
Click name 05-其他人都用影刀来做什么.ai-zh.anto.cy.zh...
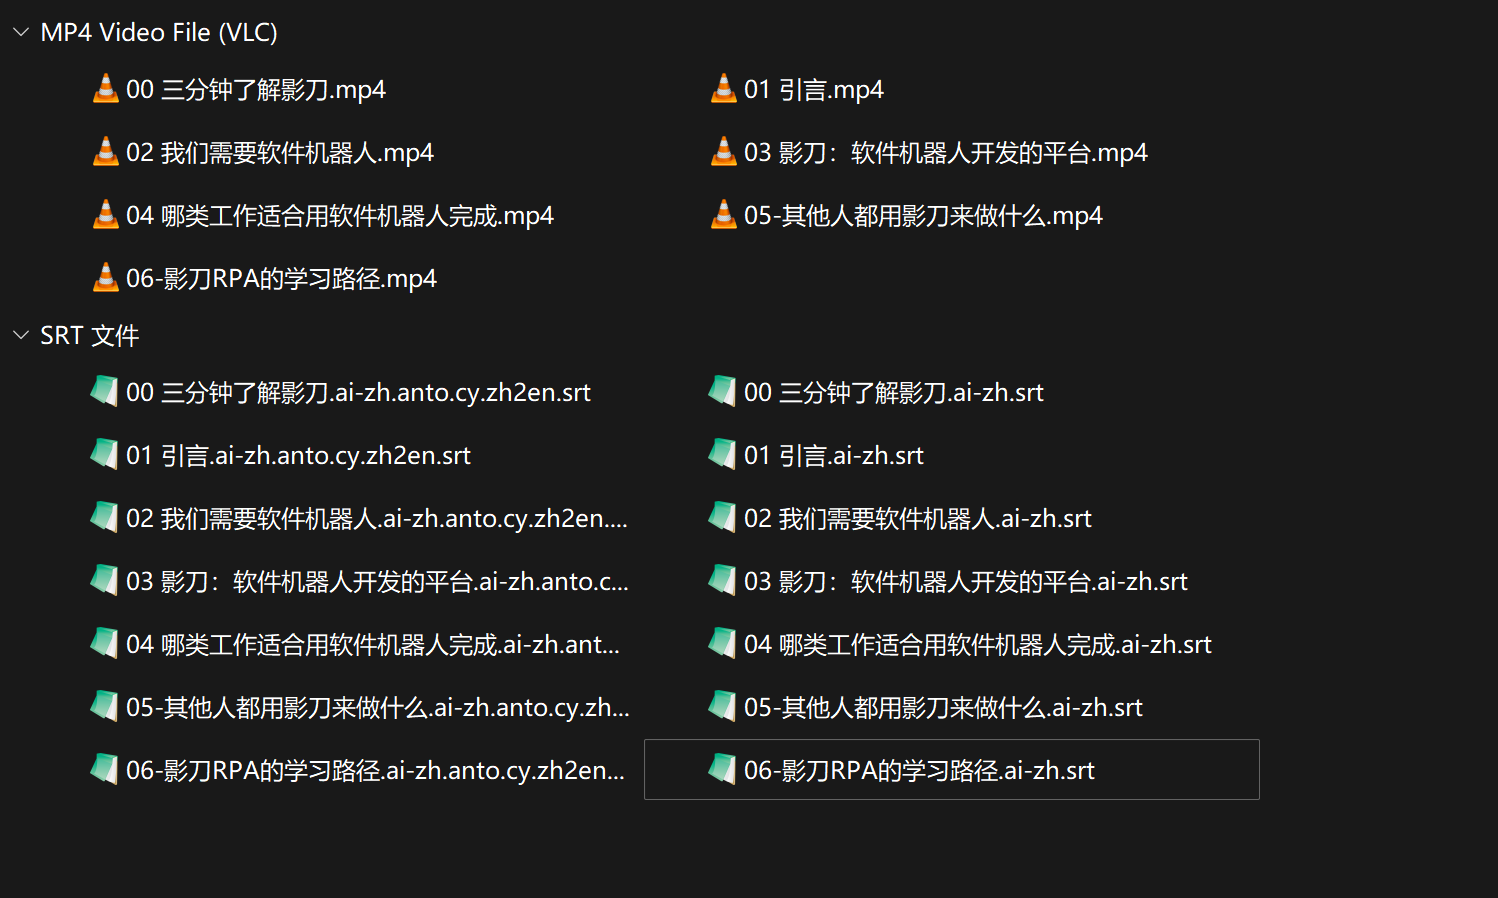(378, 707)
